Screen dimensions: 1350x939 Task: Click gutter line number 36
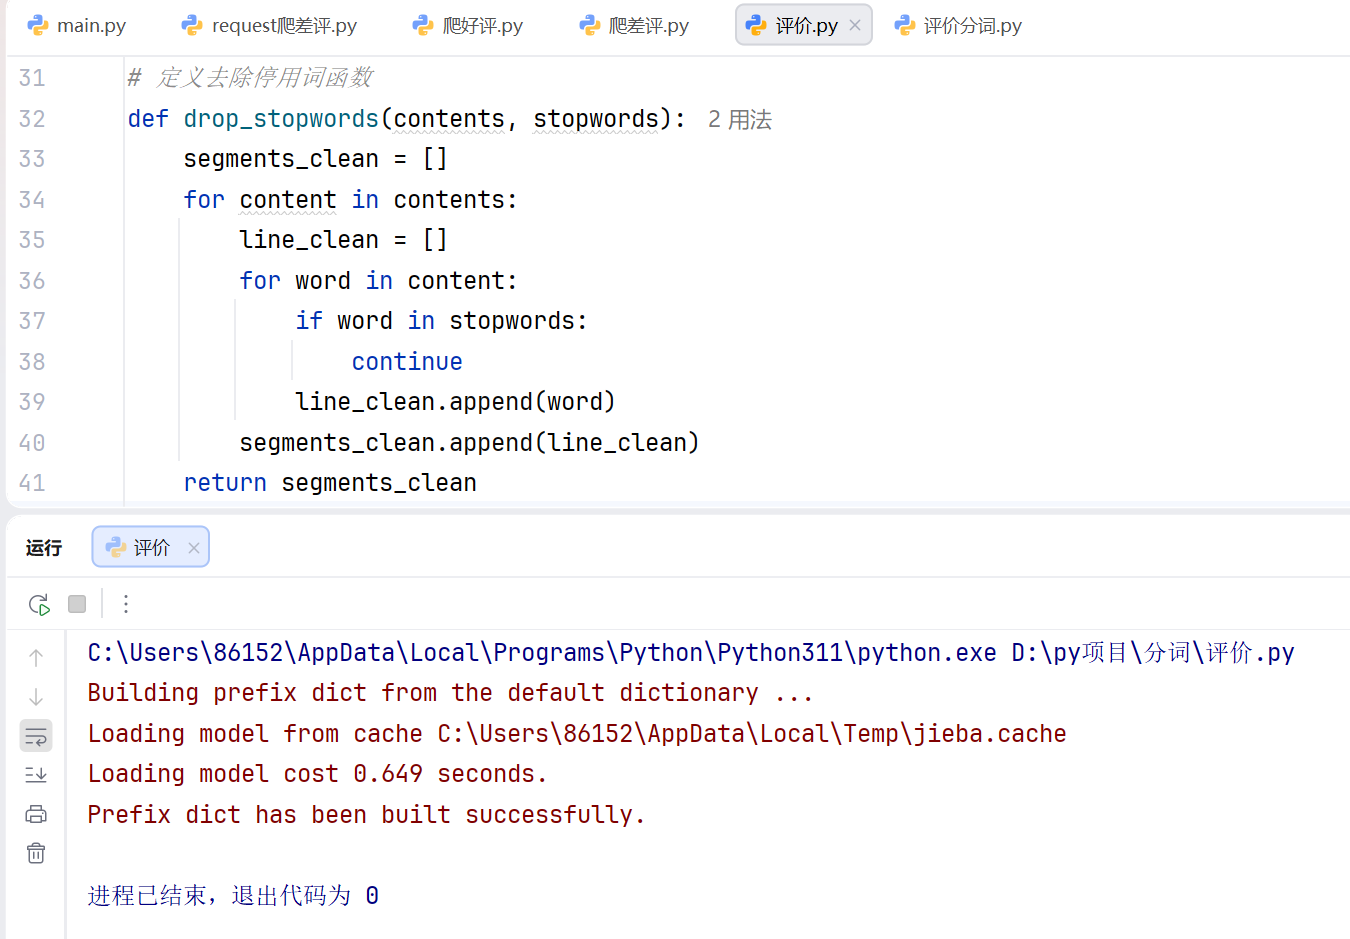click(x=32, y=281)
